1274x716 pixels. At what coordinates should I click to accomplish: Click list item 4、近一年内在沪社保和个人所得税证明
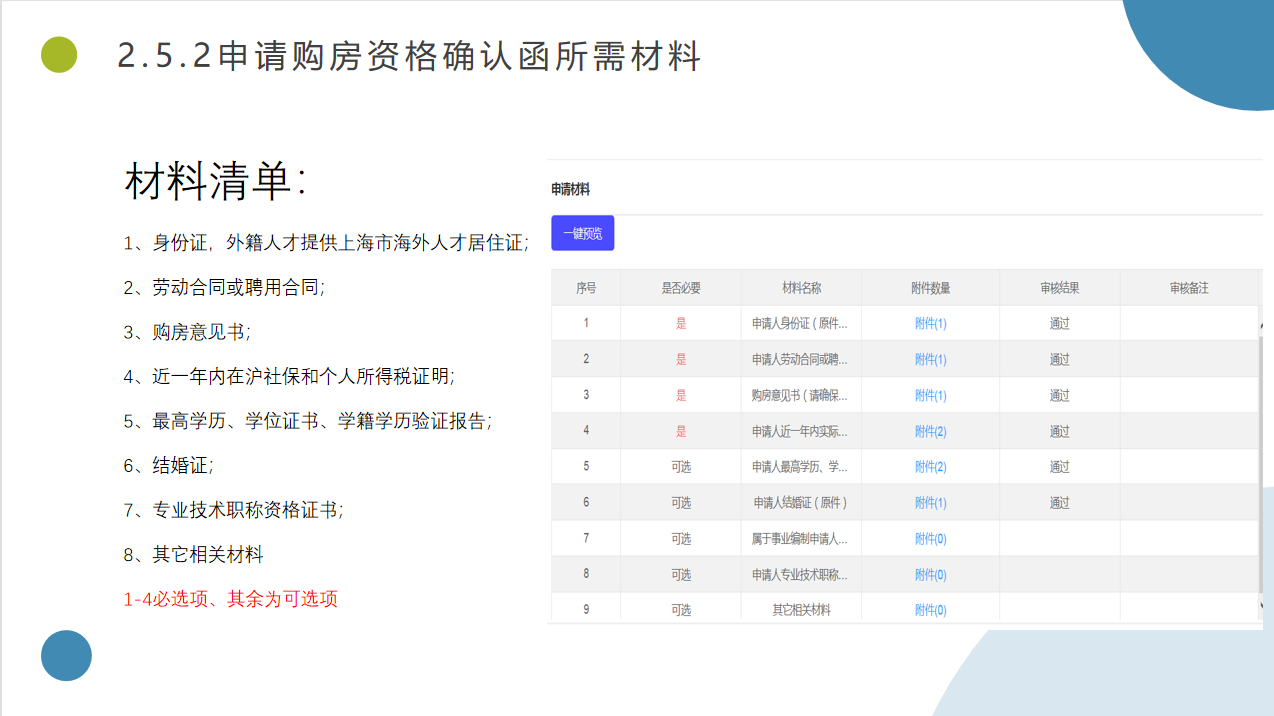click(x=289, y=377)
